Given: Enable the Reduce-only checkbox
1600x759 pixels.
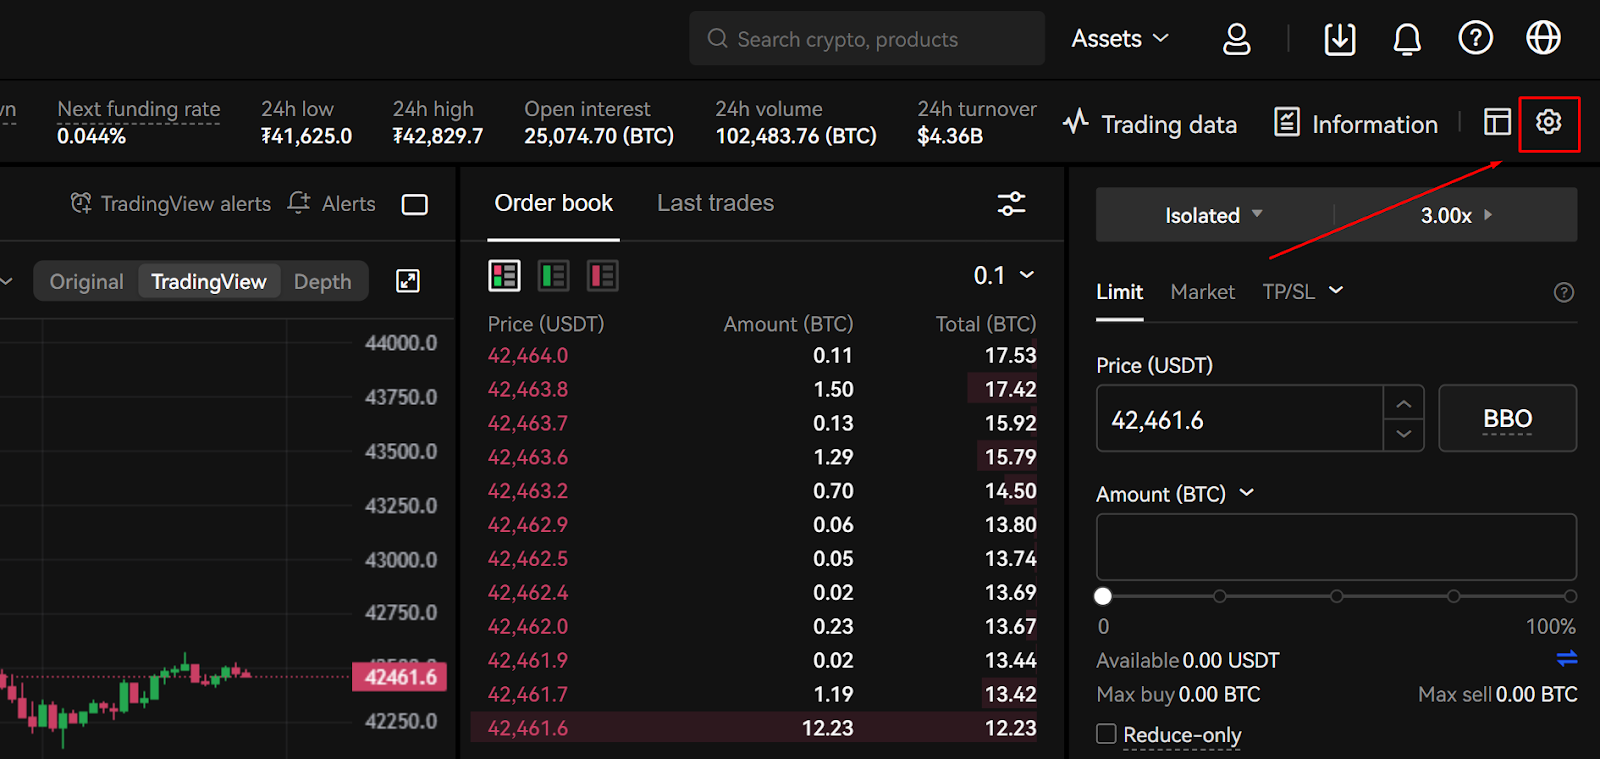Looking at the screenshot, I should [1106, 734].
